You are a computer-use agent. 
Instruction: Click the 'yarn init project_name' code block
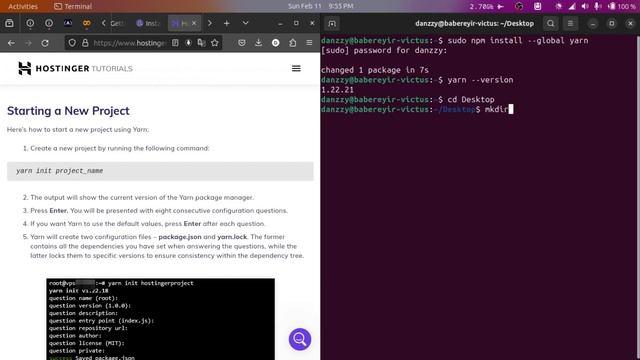[160, 171]
